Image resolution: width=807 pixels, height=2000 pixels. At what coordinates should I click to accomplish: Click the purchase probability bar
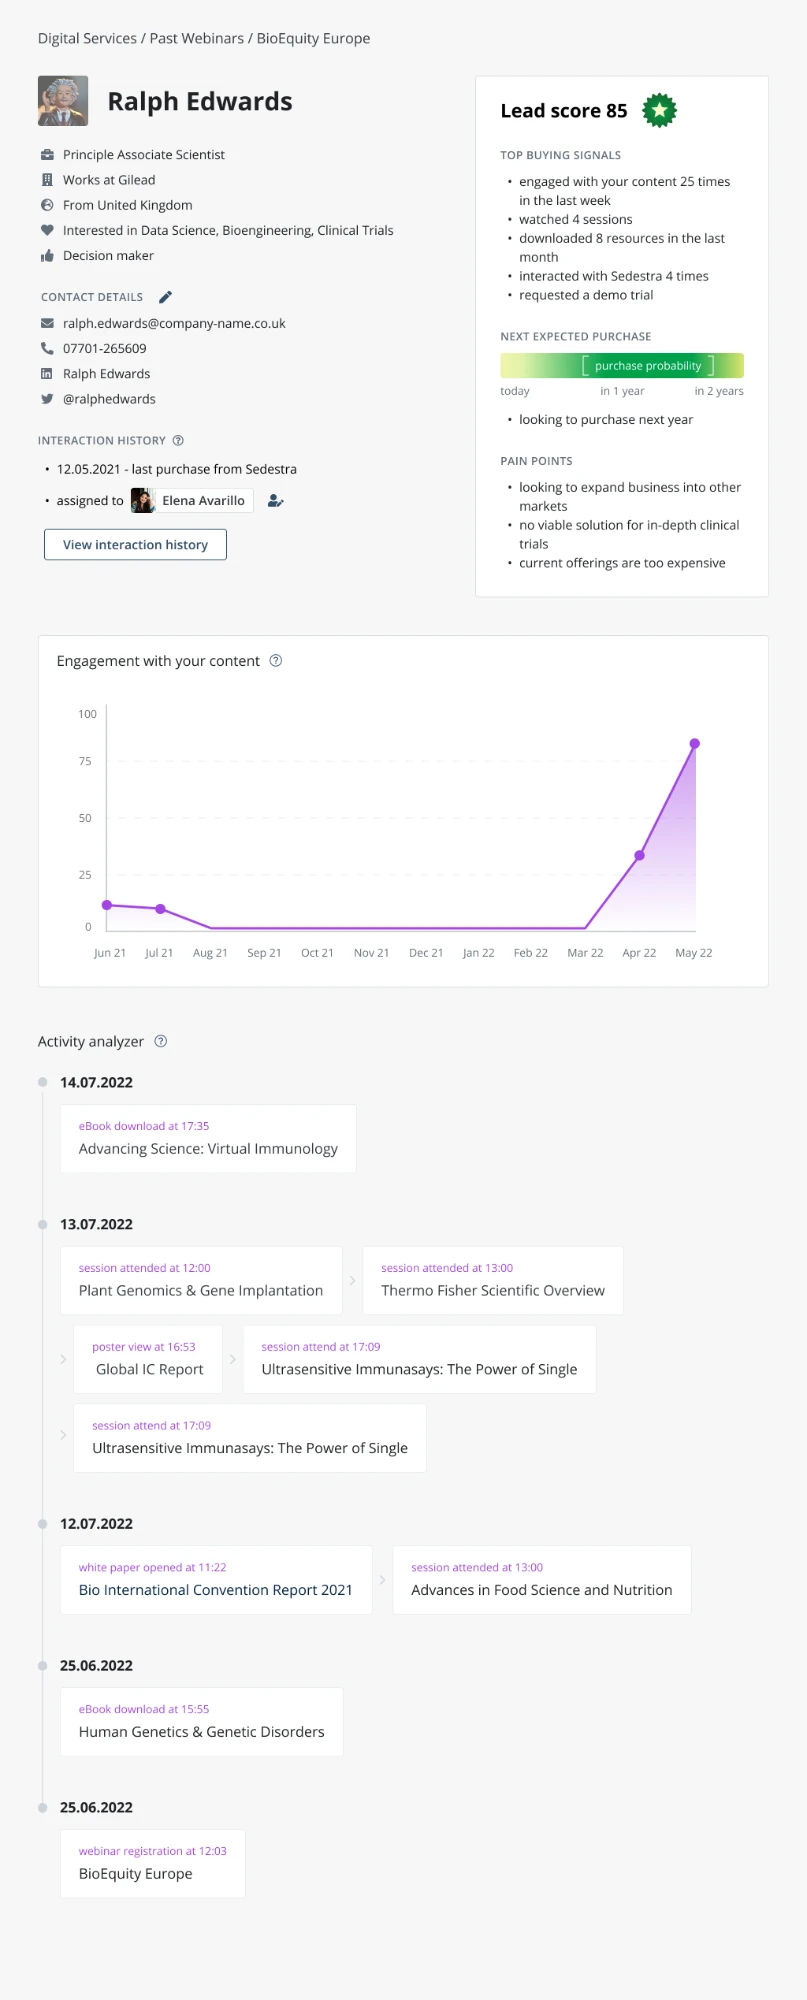click(x=622, y=365)
